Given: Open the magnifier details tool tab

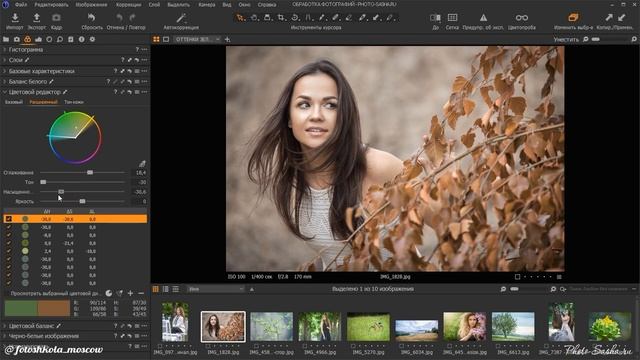Looking at the screenshot, I should point(60,40).
